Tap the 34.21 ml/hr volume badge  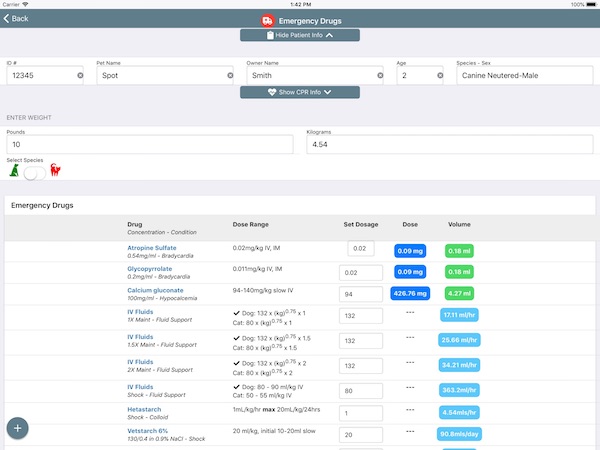[x=459, y=365]
